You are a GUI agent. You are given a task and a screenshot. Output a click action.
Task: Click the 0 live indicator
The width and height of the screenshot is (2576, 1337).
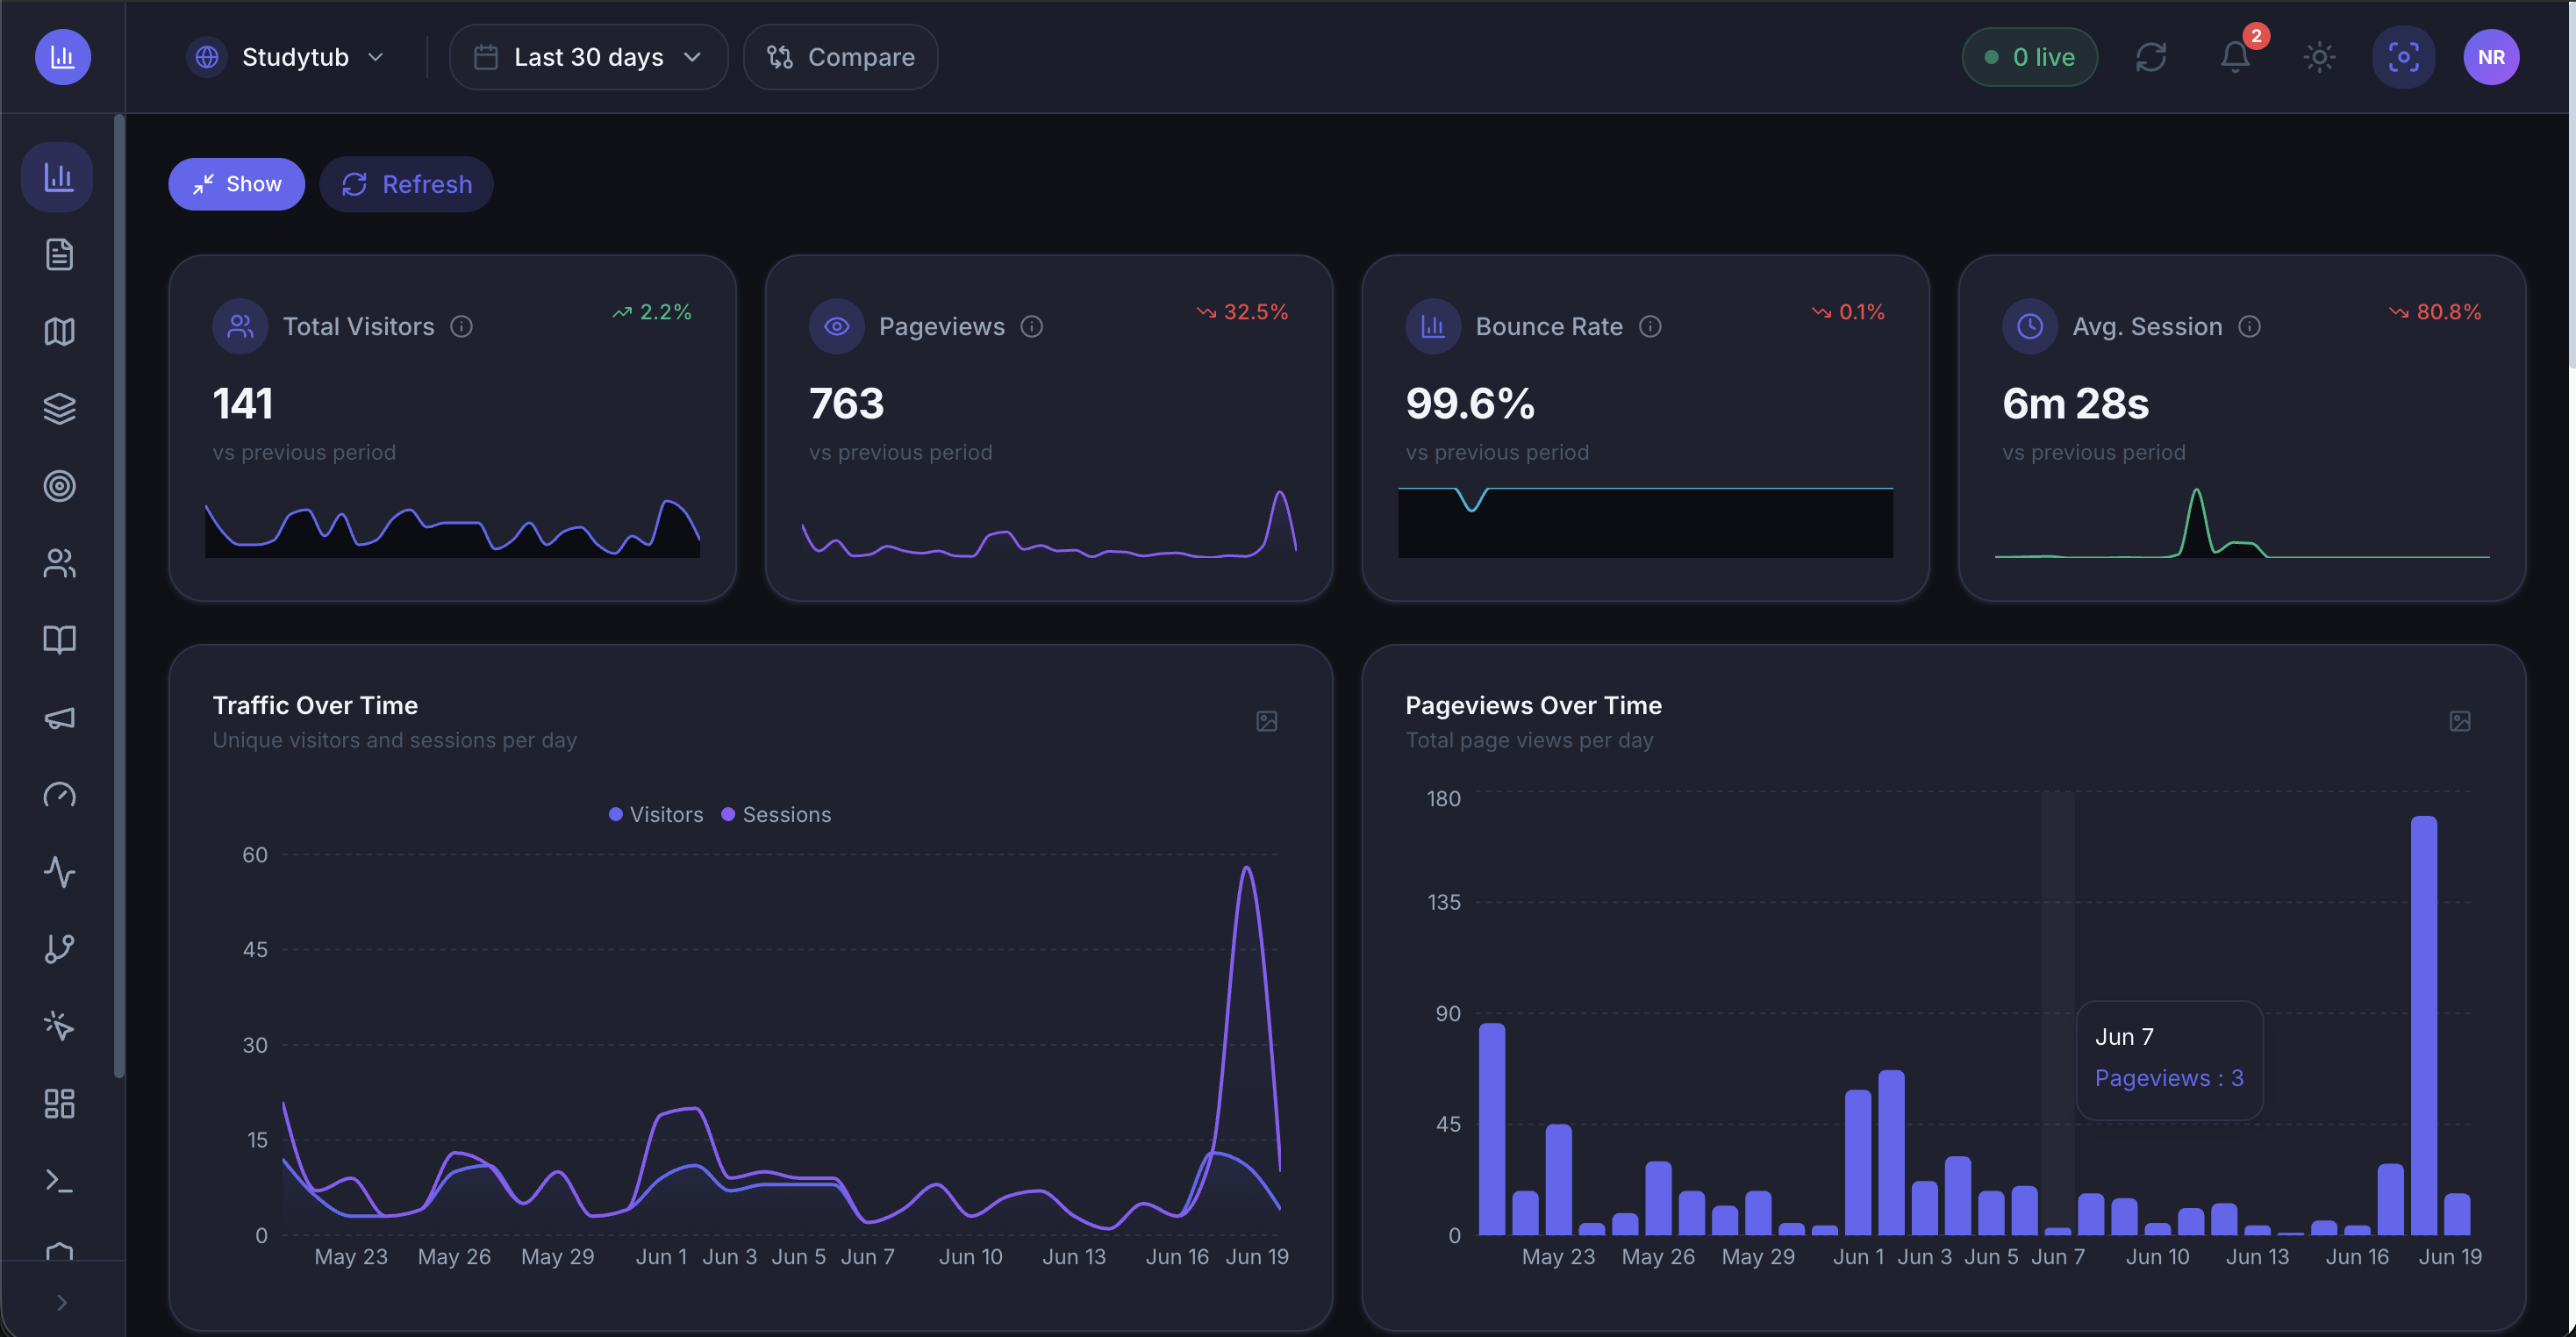(2029, 57)
